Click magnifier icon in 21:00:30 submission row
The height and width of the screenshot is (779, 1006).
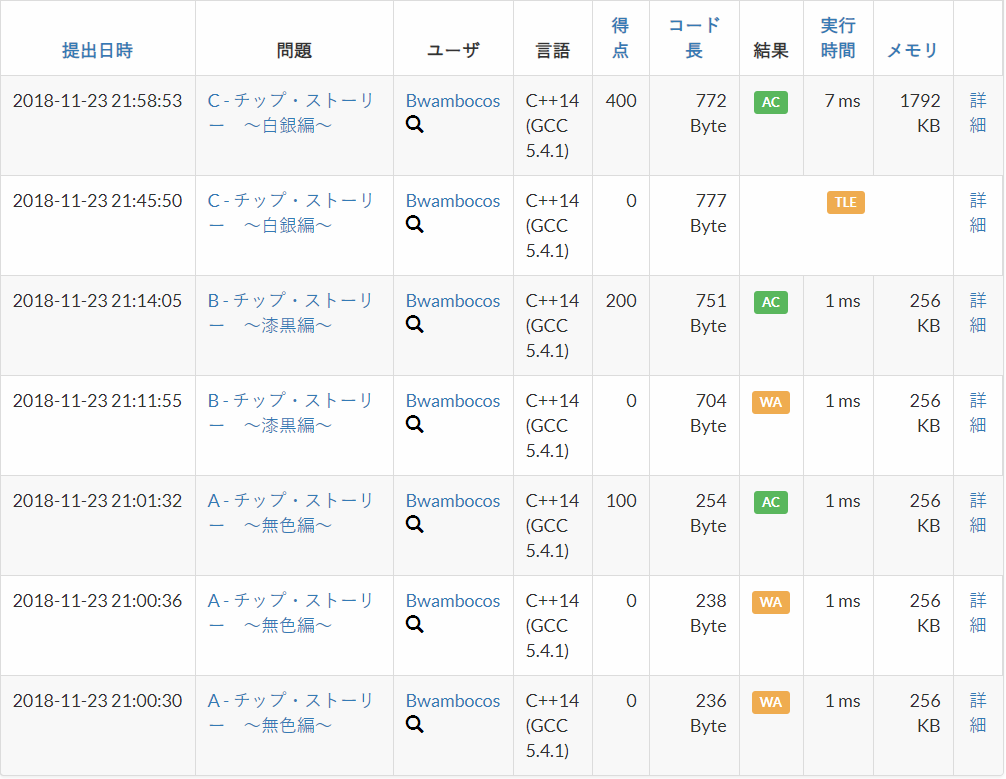click(x=414, y=724)
